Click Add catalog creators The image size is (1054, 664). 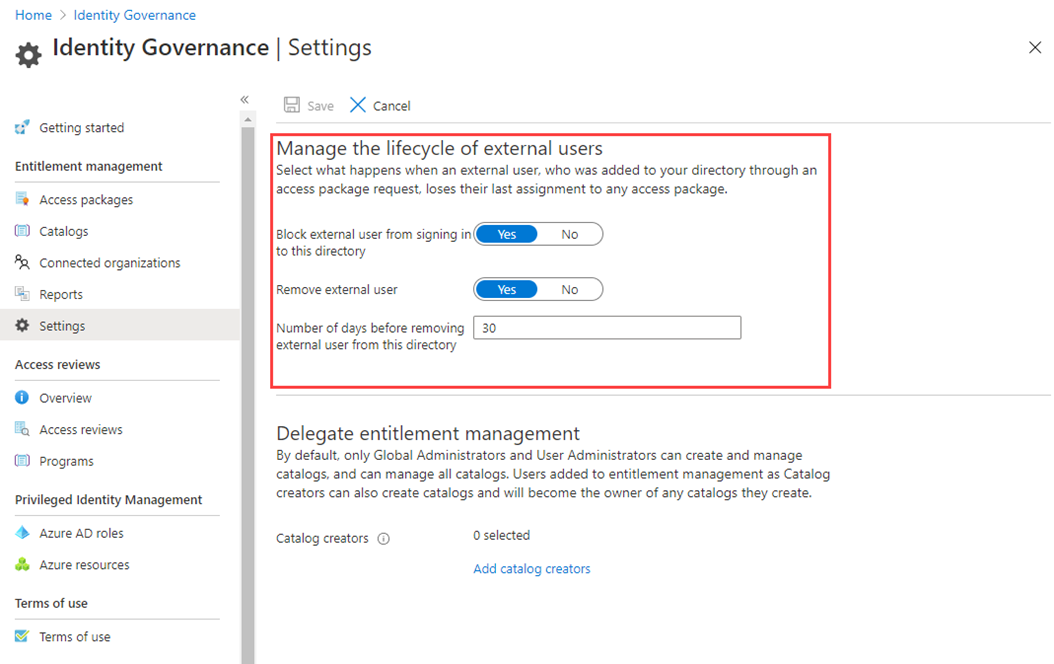pyautogui.click(x=531, y=567)
